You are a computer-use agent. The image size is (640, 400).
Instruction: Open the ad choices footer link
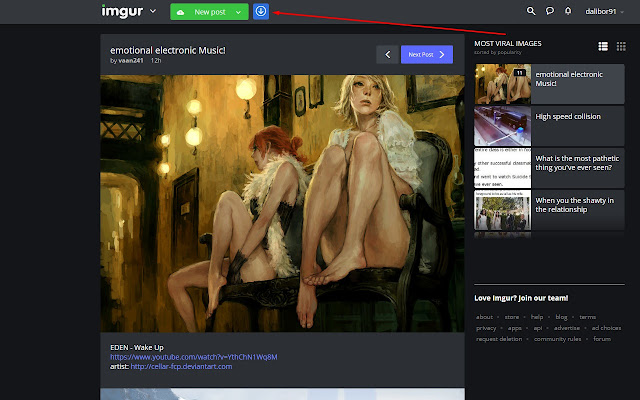606,328
